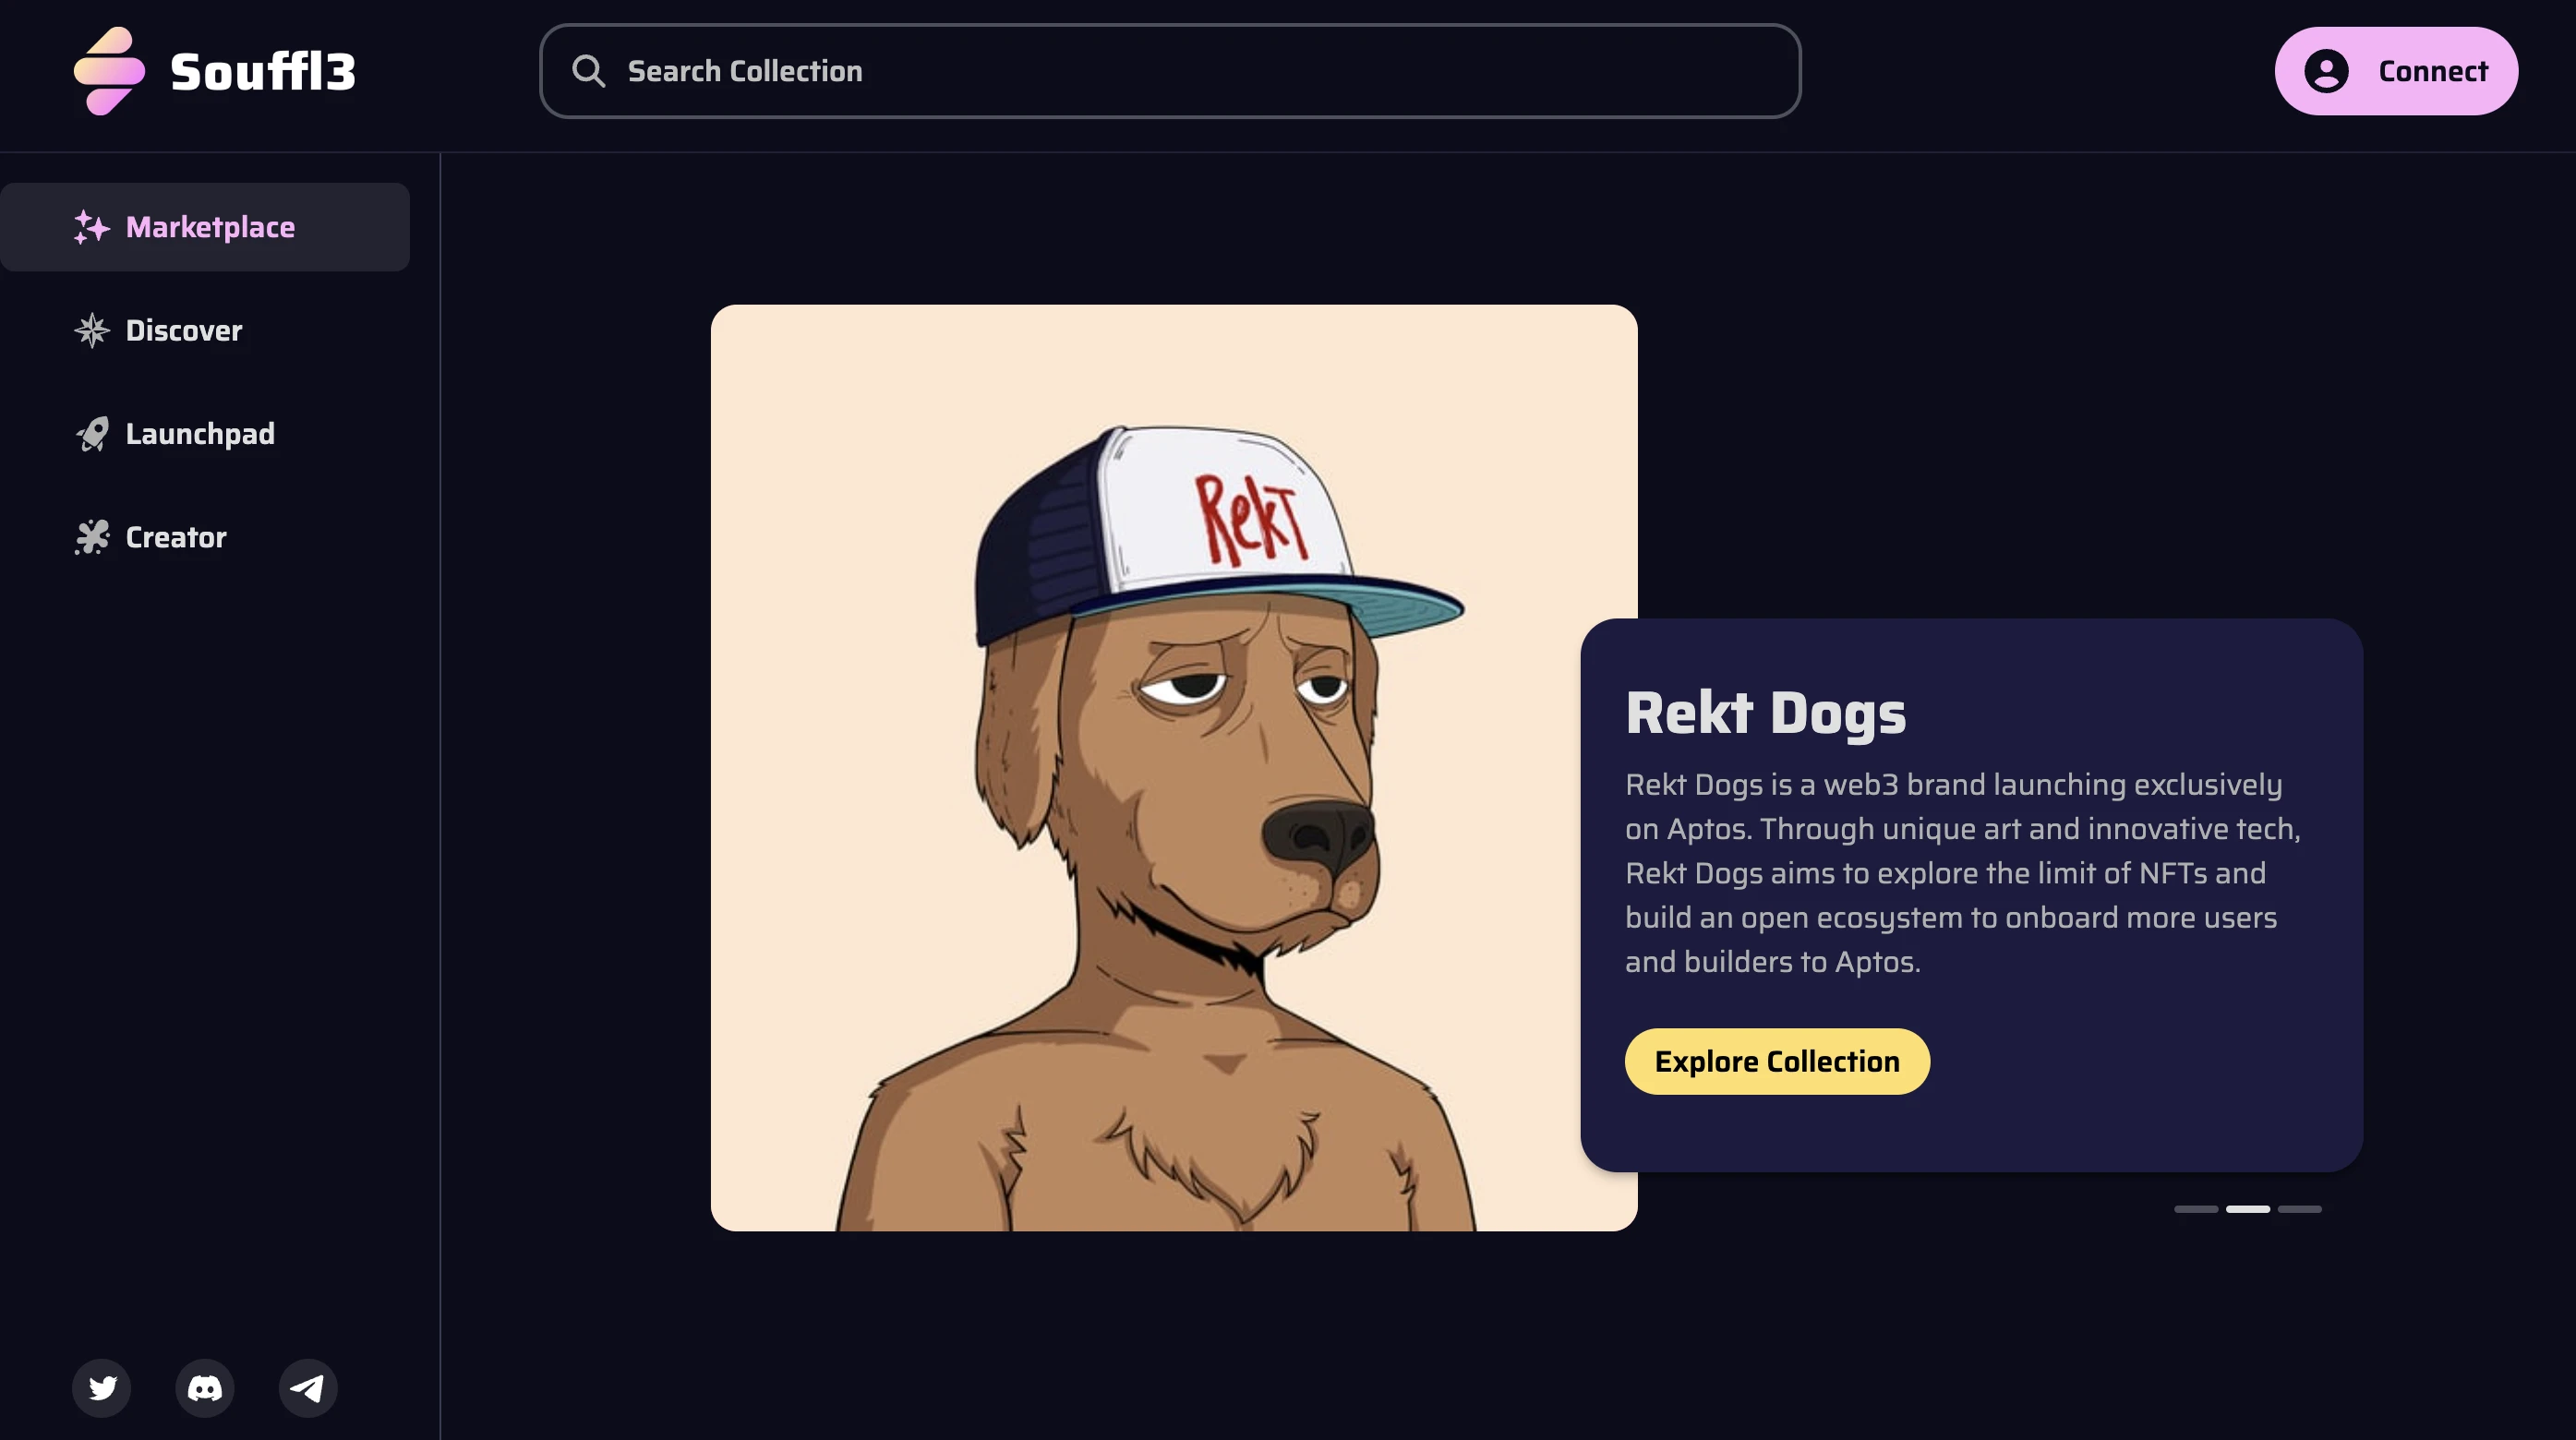
Task: Select the Marketplace sidebar icon
Action: (x=90, y=224)
